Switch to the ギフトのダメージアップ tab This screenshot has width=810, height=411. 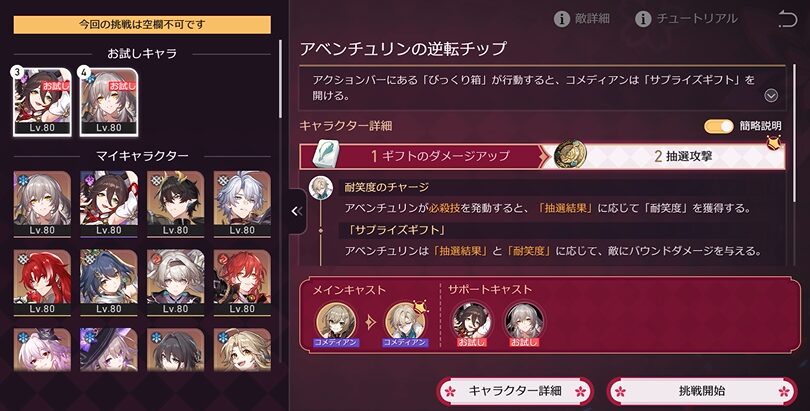419,156
